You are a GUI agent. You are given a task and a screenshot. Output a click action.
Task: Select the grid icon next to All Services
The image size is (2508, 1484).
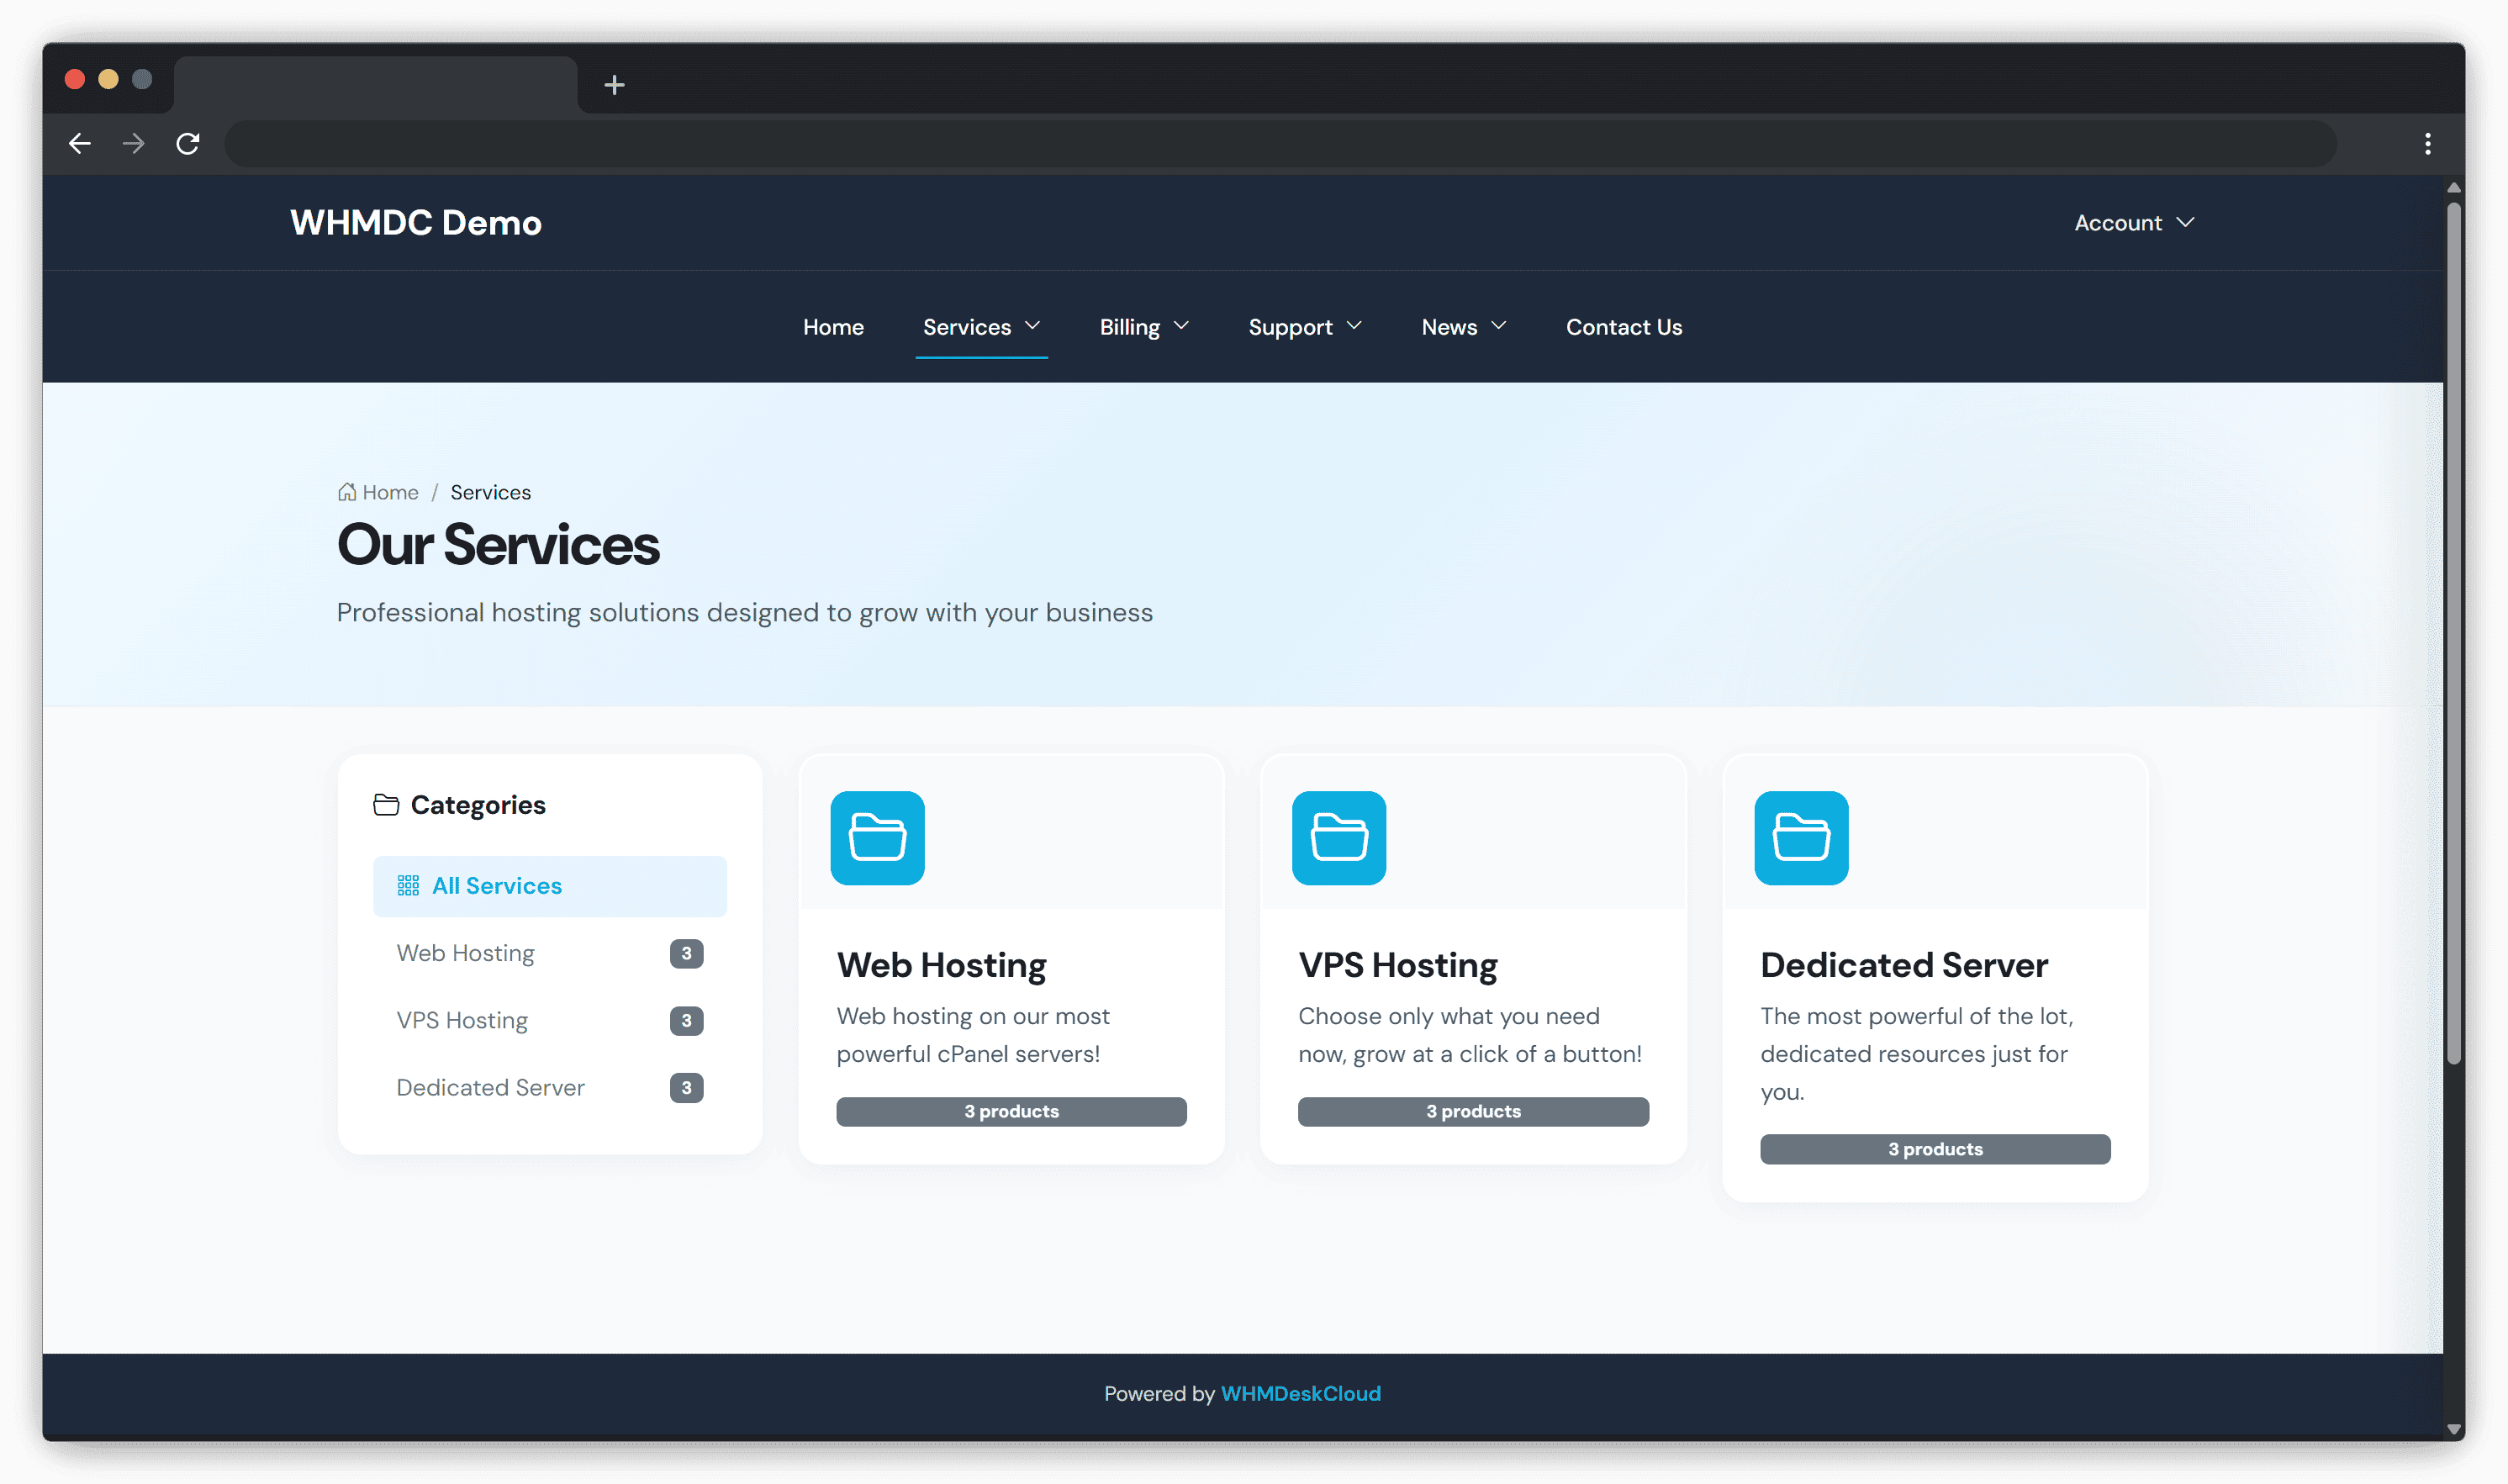[409, 885]
